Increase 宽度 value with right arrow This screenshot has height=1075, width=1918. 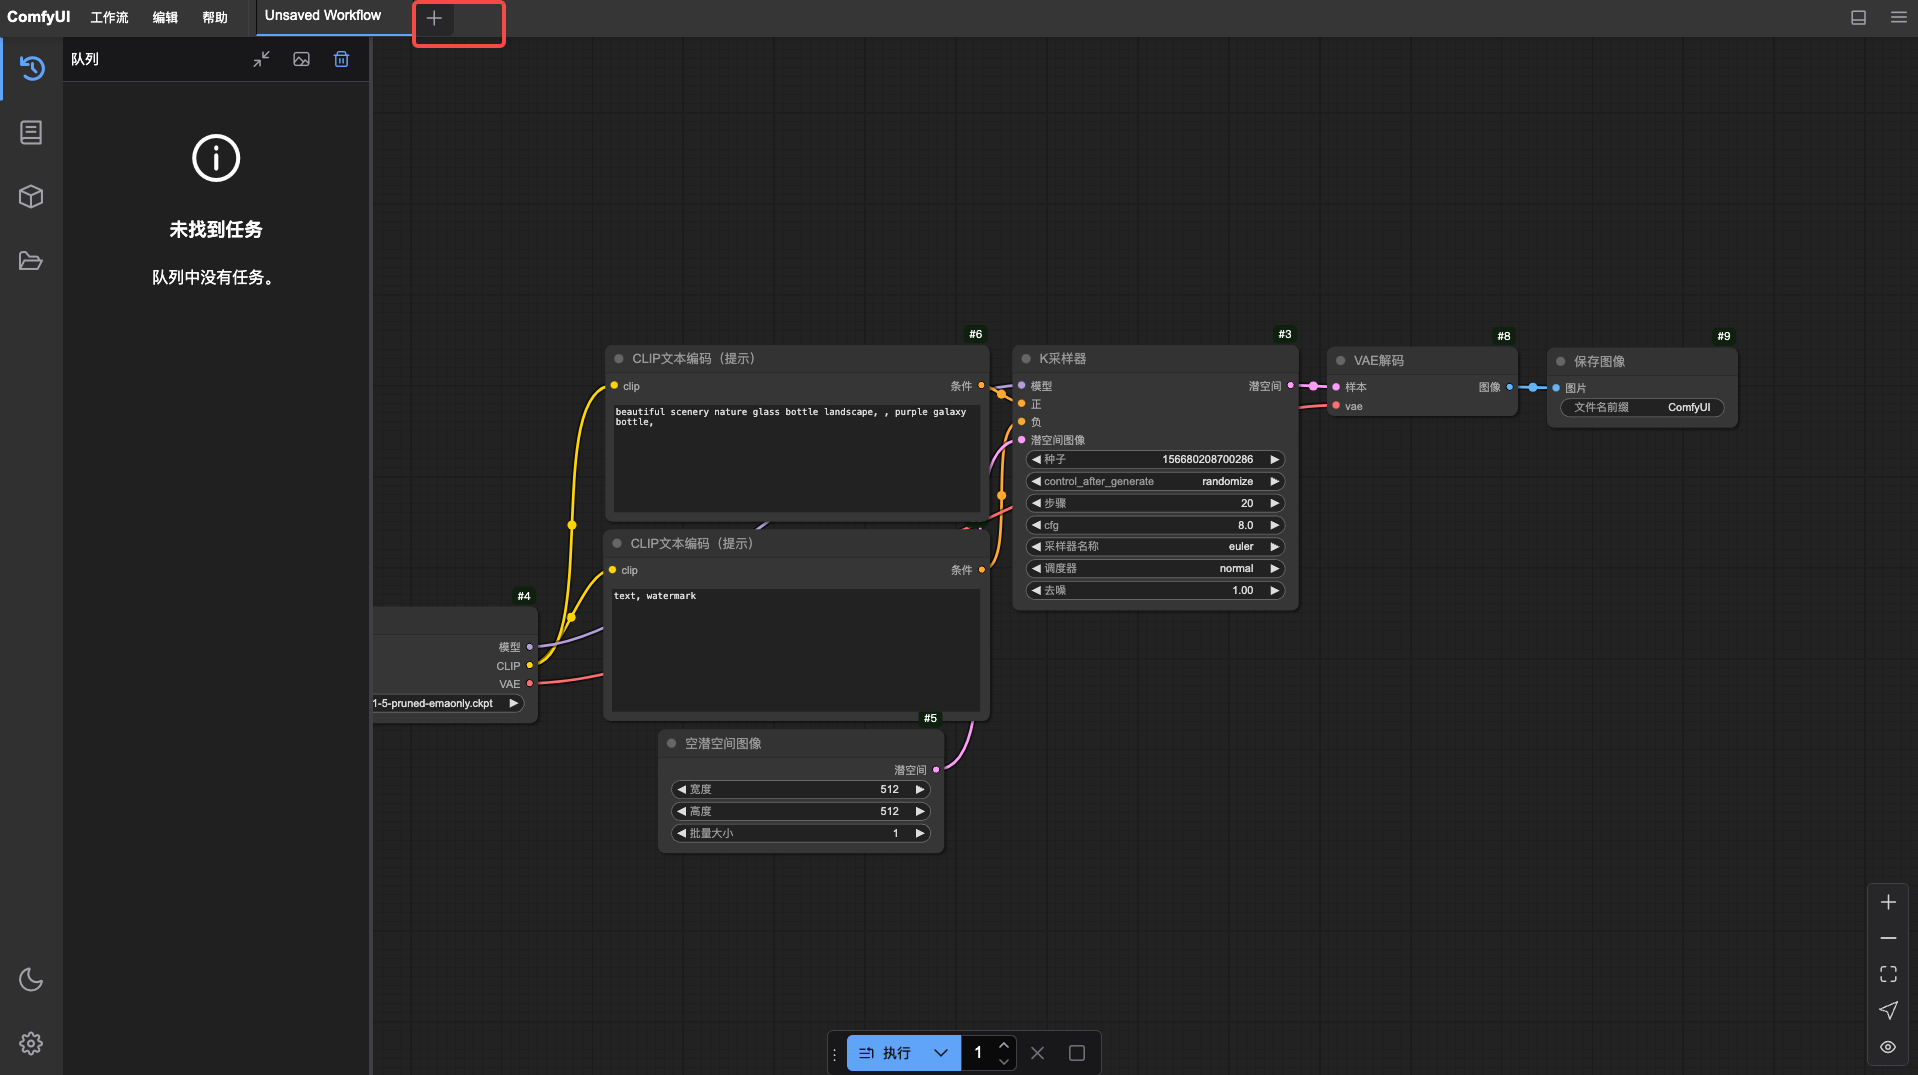[919, 790]
